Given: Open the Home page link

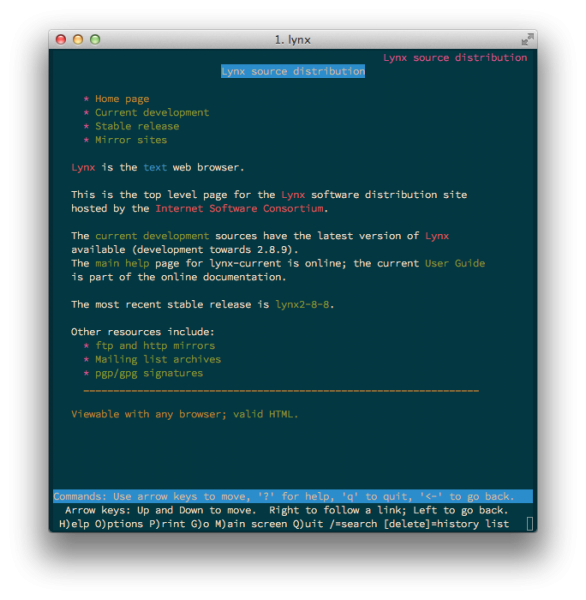Looking at the screenshot, I should point(122,99).
